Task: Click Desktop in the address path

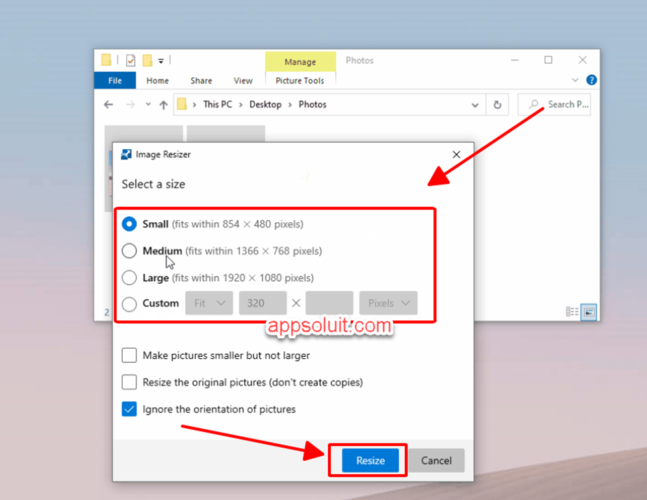Action: 265,104
